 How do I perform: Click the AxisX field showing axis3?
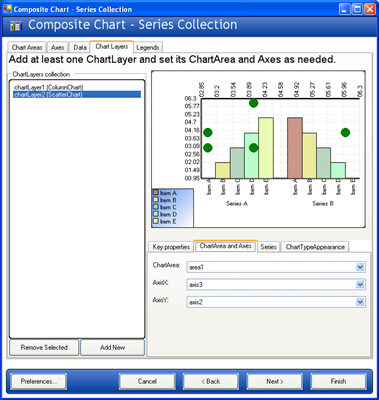tap(276, 285)
